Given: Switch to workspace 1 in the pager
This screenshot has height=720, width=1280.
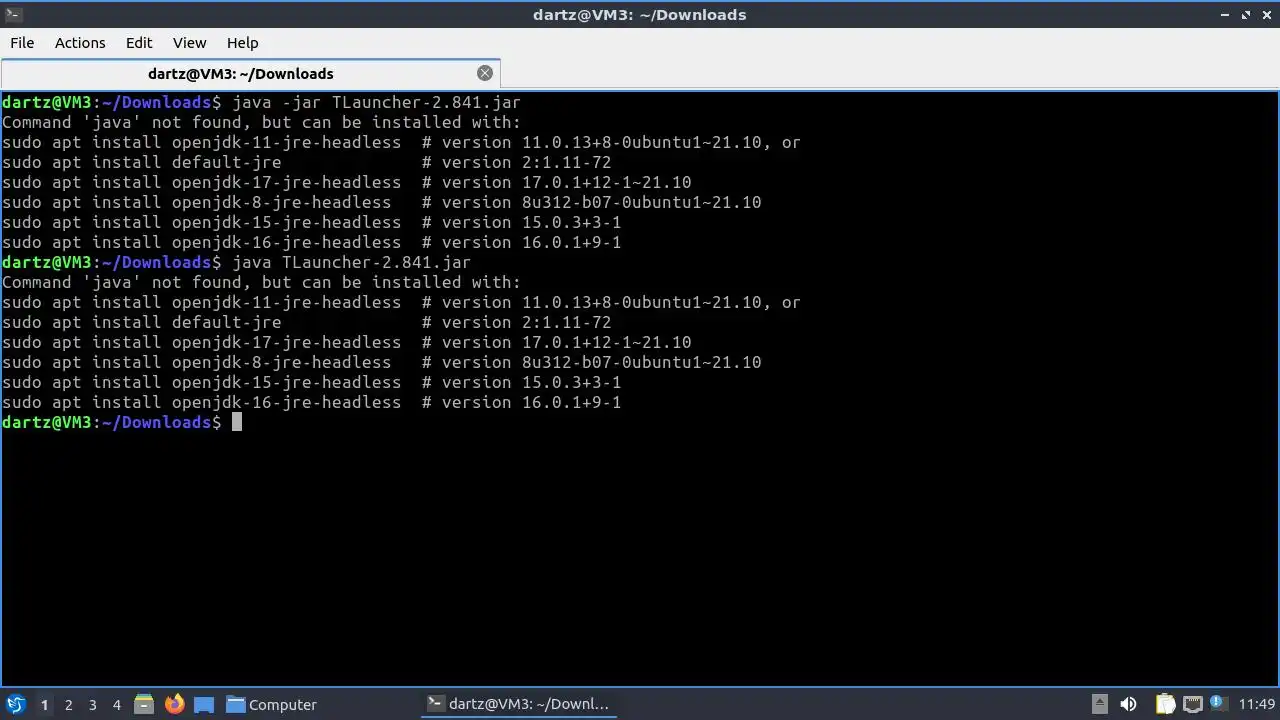Looking at the screenshot, I should coord(44,704).
